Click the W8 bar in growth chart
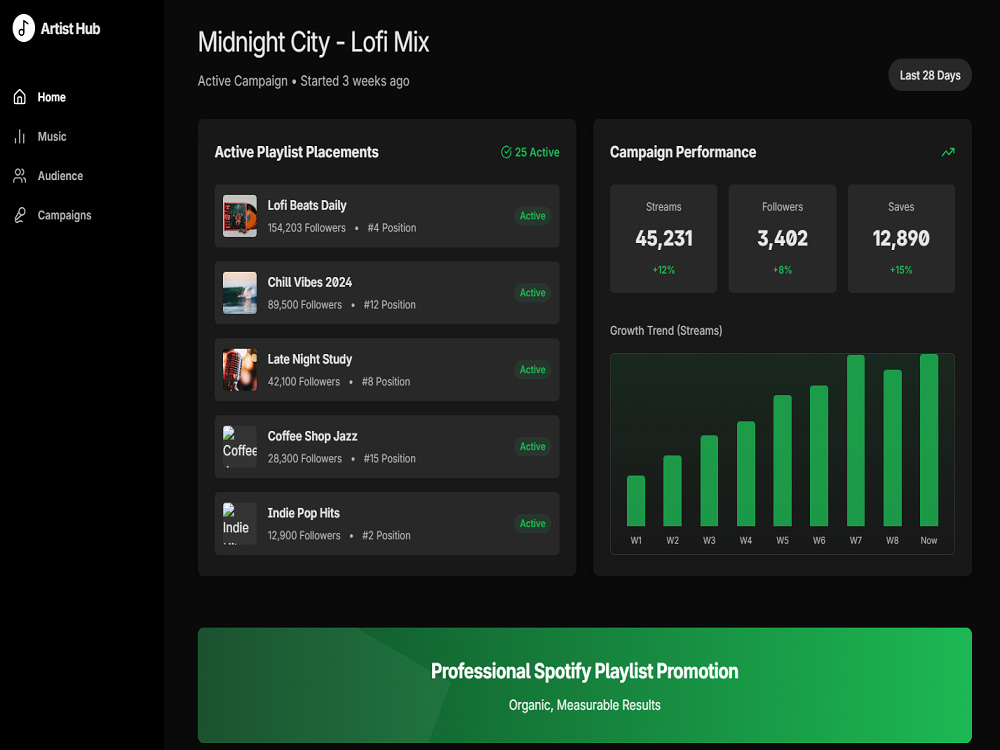Screen dimensions: 1000x750 point(892,448)
